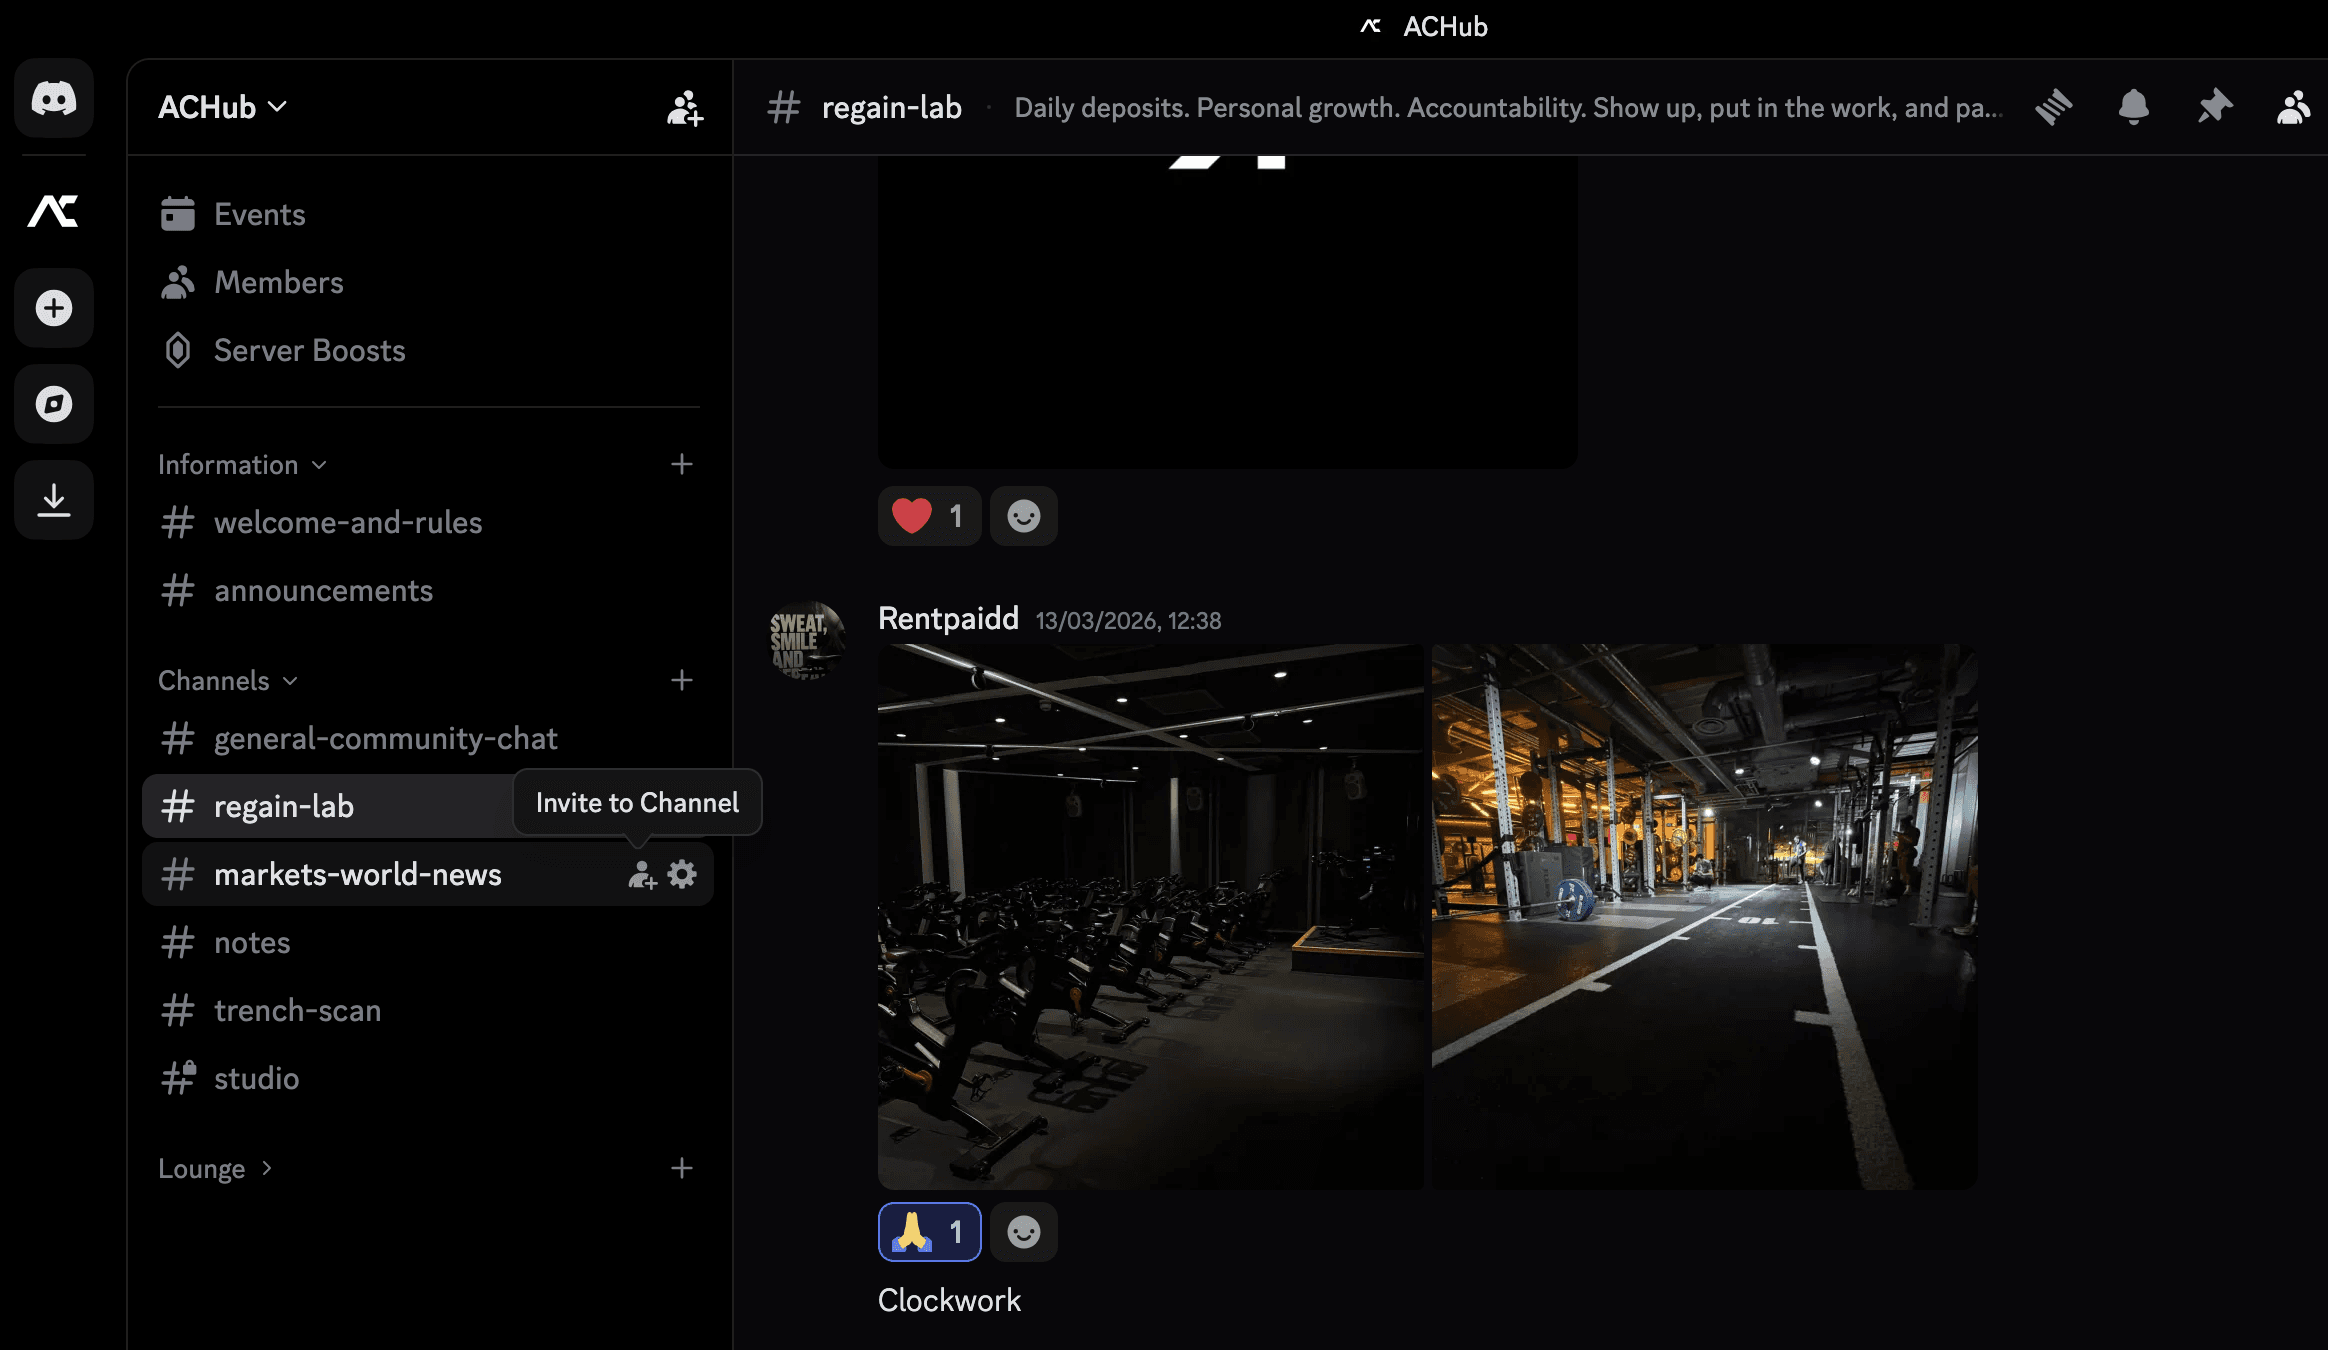Viewport: 2328px width, 1350px height.
Task: Open the spin bikes gym photo
Action: point(1150,916)
